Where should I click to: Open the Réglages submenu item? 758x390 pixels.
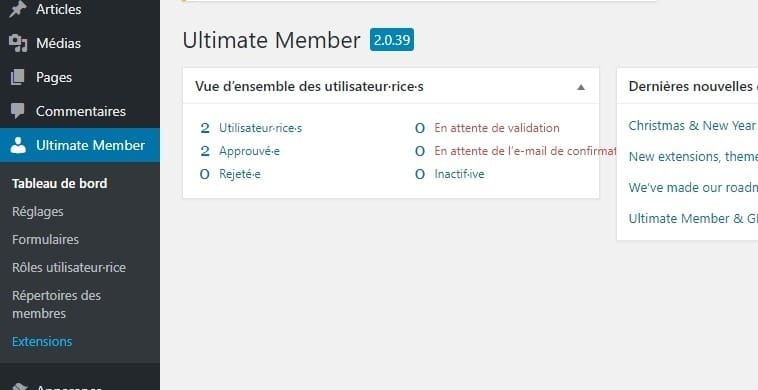tap(38, 212)
